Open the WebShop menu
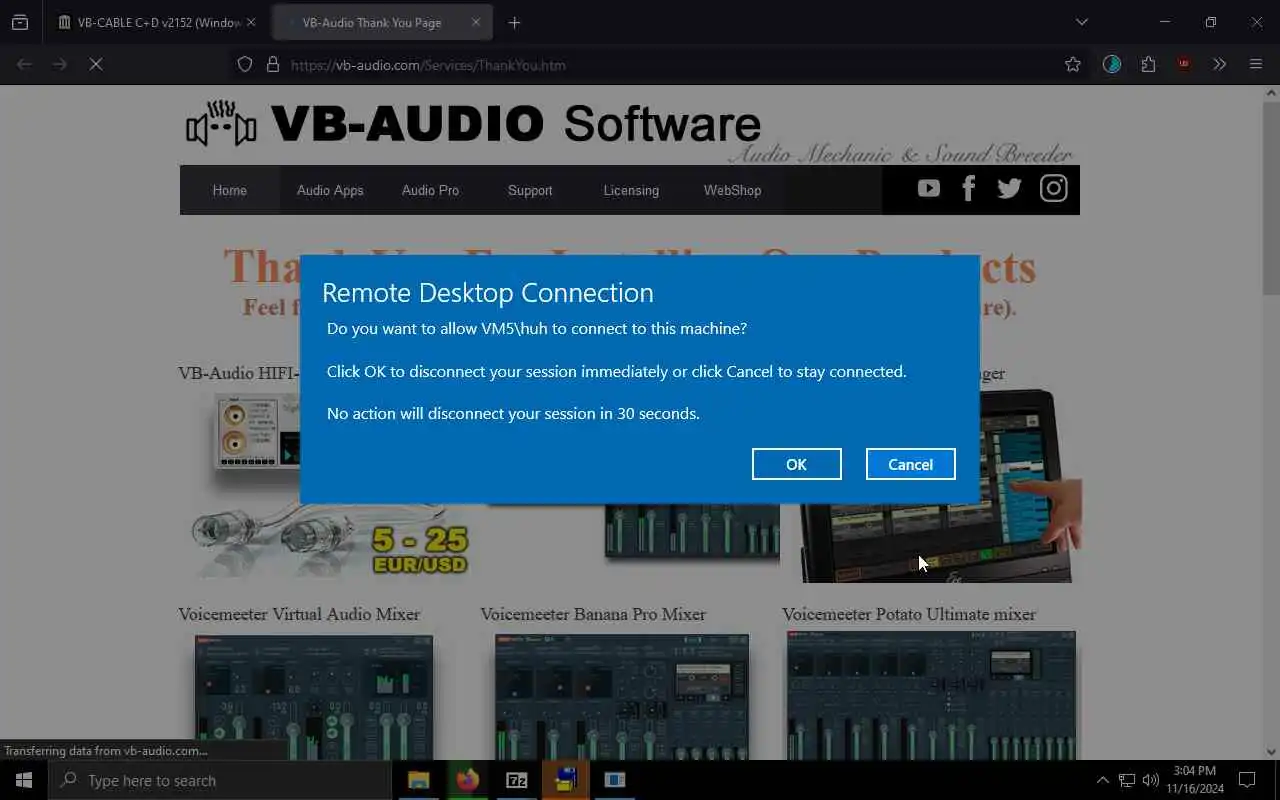The width and height of the screenshot is (1280, 800). (x=732, y=190)
